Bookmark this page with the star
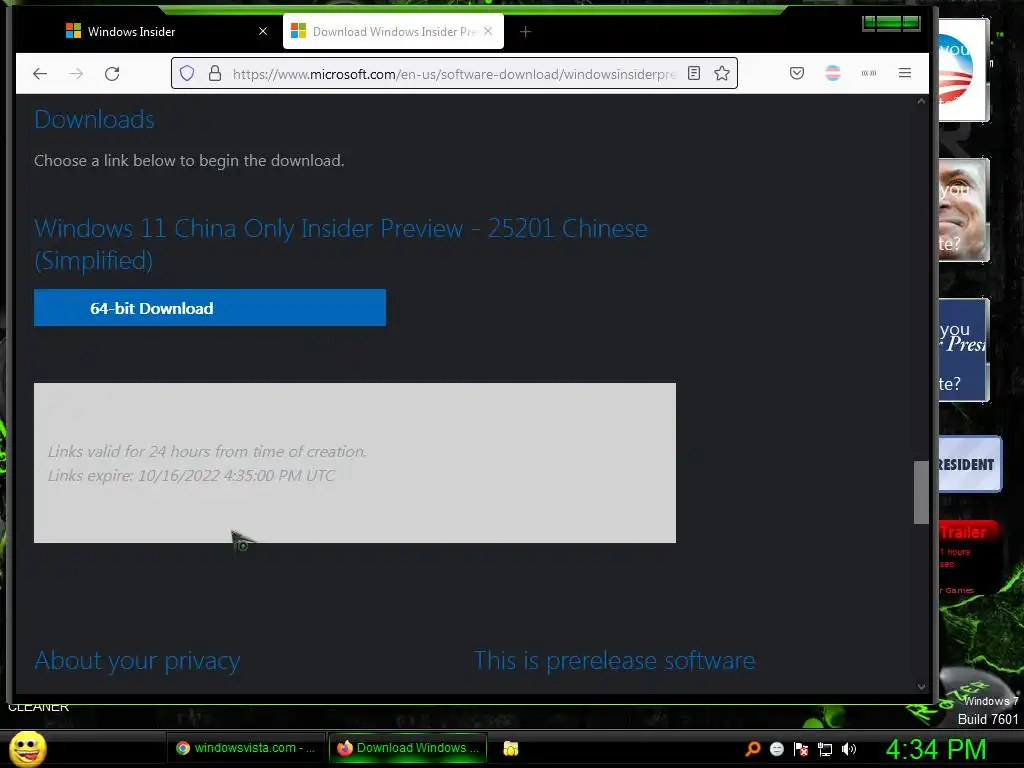Image resolution: width=1024 pixels, height=768 pixels. (x=722, y=73)
